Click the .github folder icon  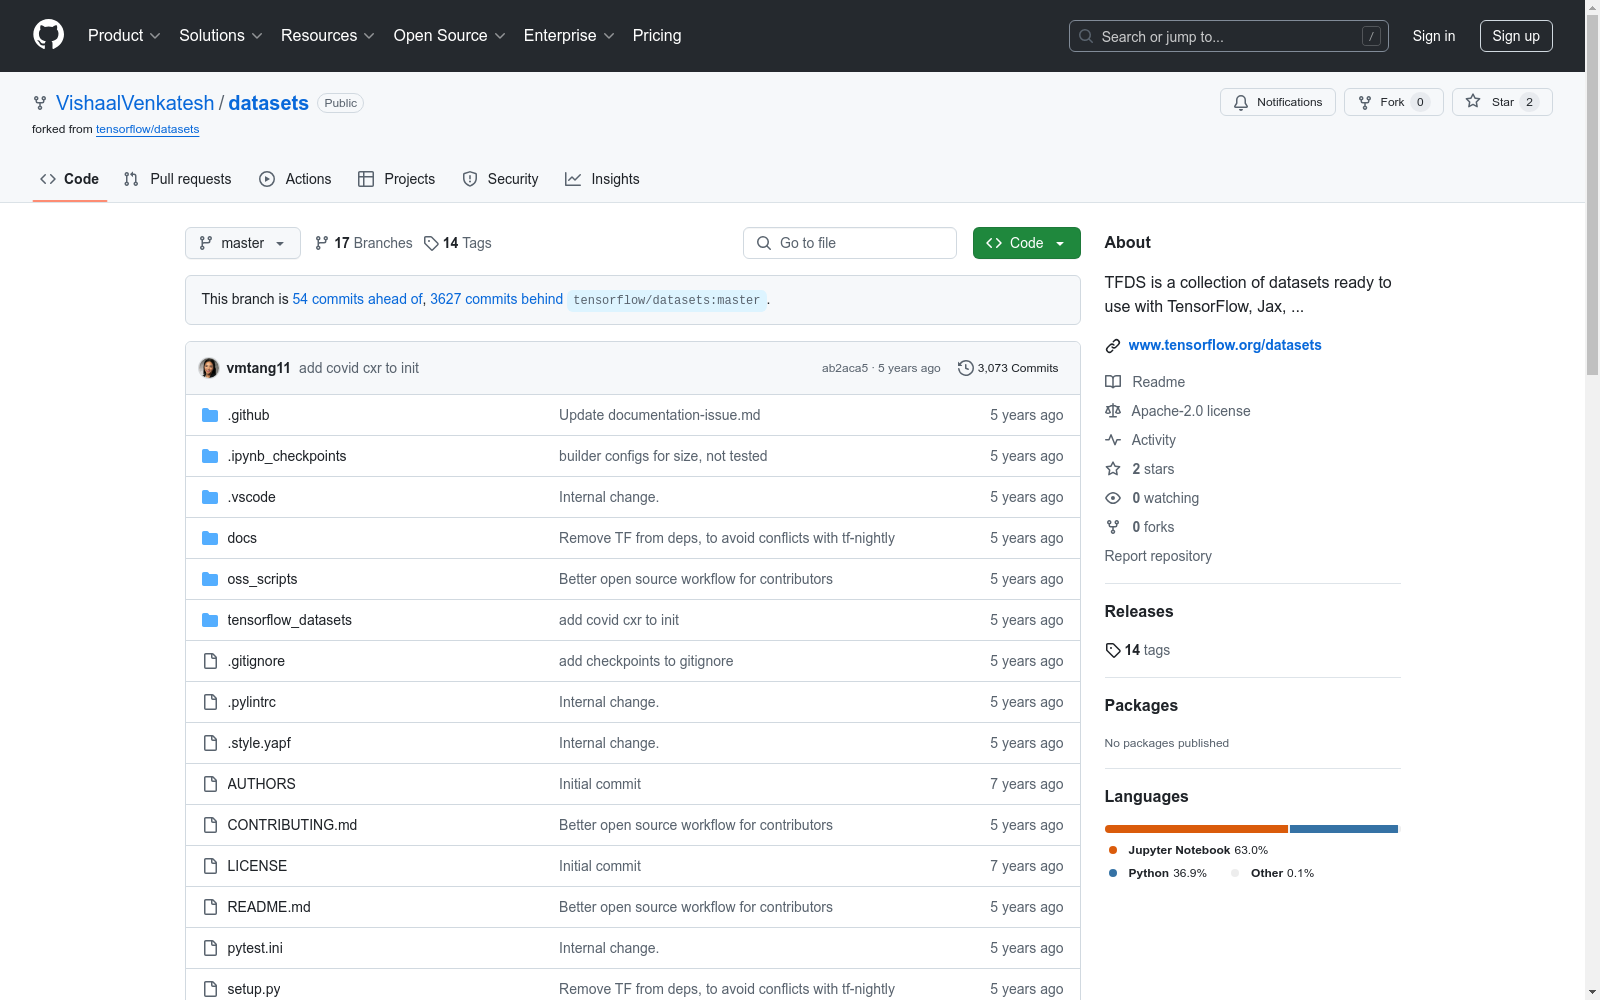pyautogui.click(x=210, y=415)
